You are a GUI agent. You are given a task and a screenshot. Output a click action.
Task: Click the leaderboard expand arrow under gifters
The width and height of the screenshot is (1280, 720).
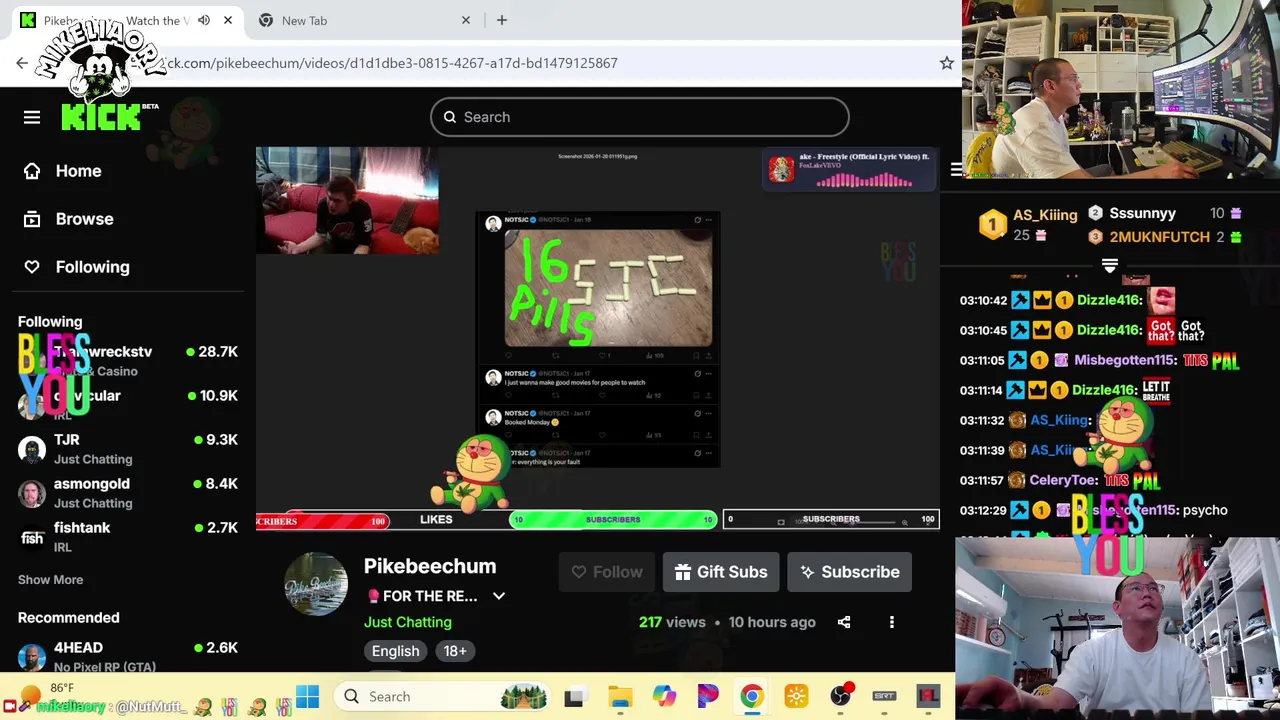pos(1110,266)
